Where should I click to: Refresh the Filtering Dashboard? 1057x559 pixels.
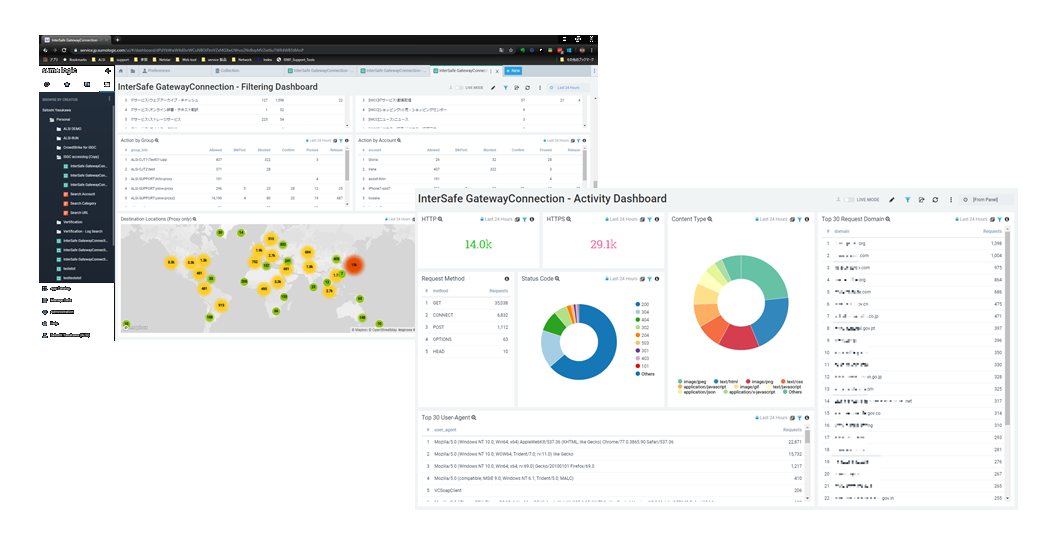pyautogui.click(x=528, y=88)
